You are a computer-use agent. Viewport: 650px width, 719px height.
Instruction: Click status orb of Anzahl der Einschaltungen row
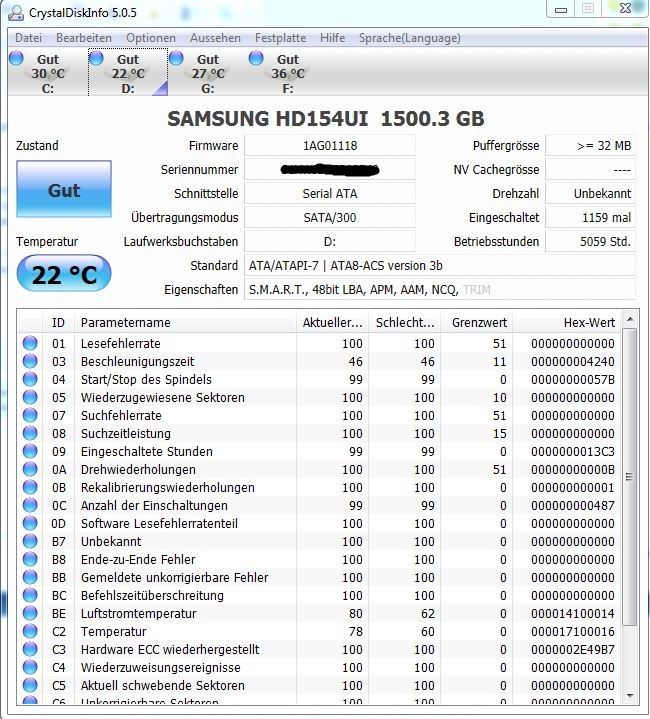(x=30, y=505)
